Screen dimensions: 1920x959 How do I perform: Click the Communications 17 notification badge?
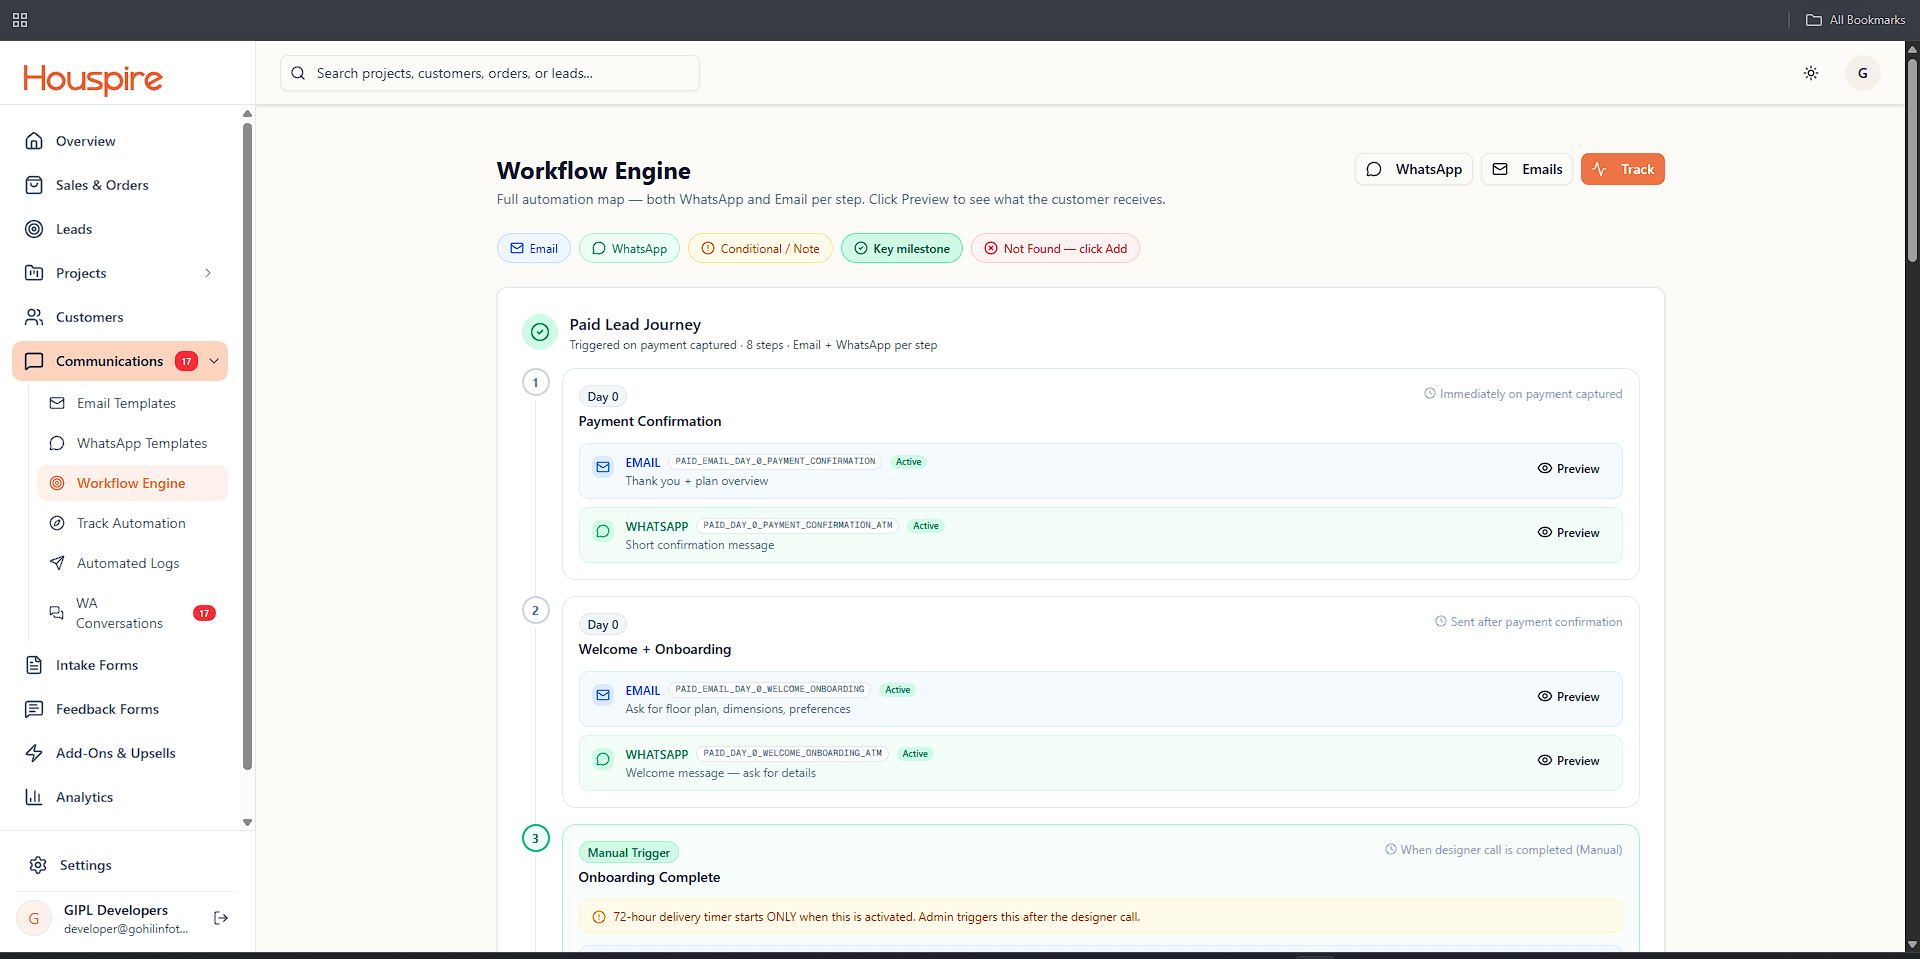click(x=186, y=361)
